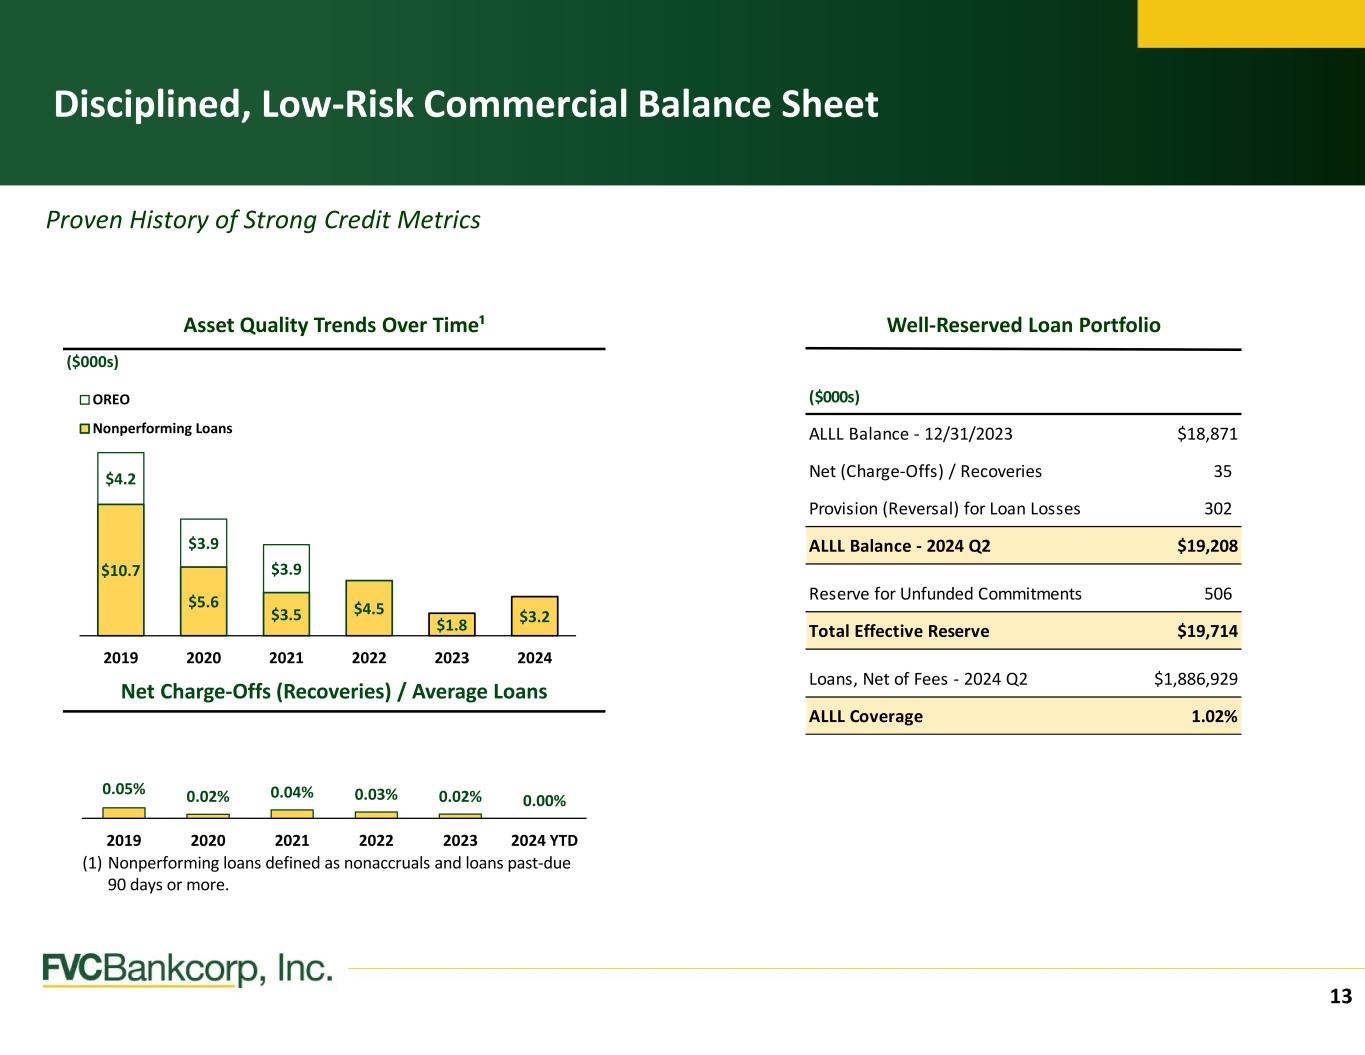
Task: Select the slide title 'Disciplined, Low-Risk Commercial Balance Sheet'
Action: (466, 105)
